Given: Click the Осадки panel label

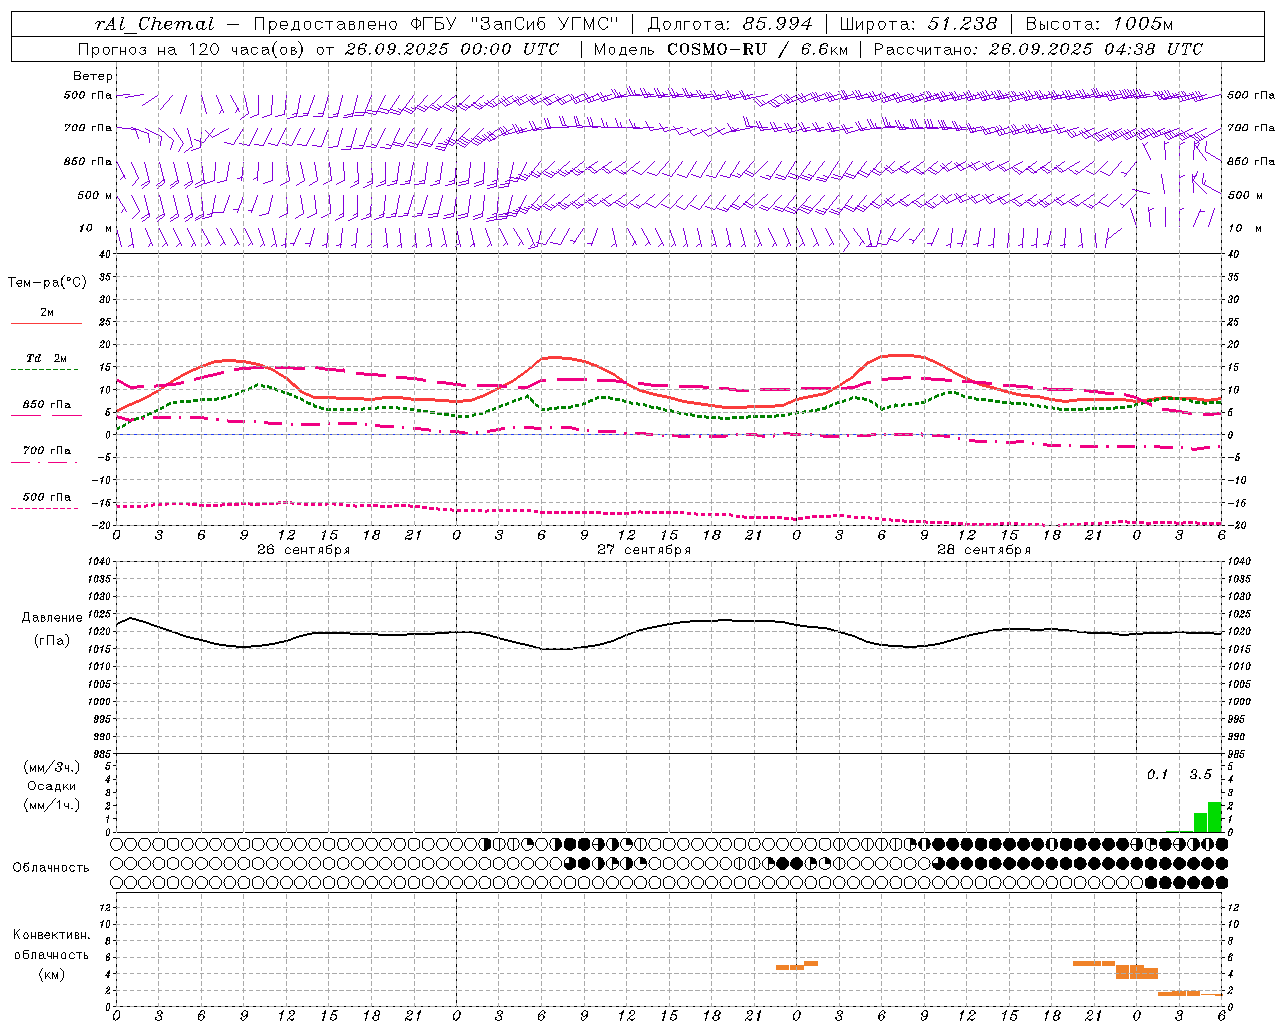Looking at the screenshot, I should [x=52, y=786].
